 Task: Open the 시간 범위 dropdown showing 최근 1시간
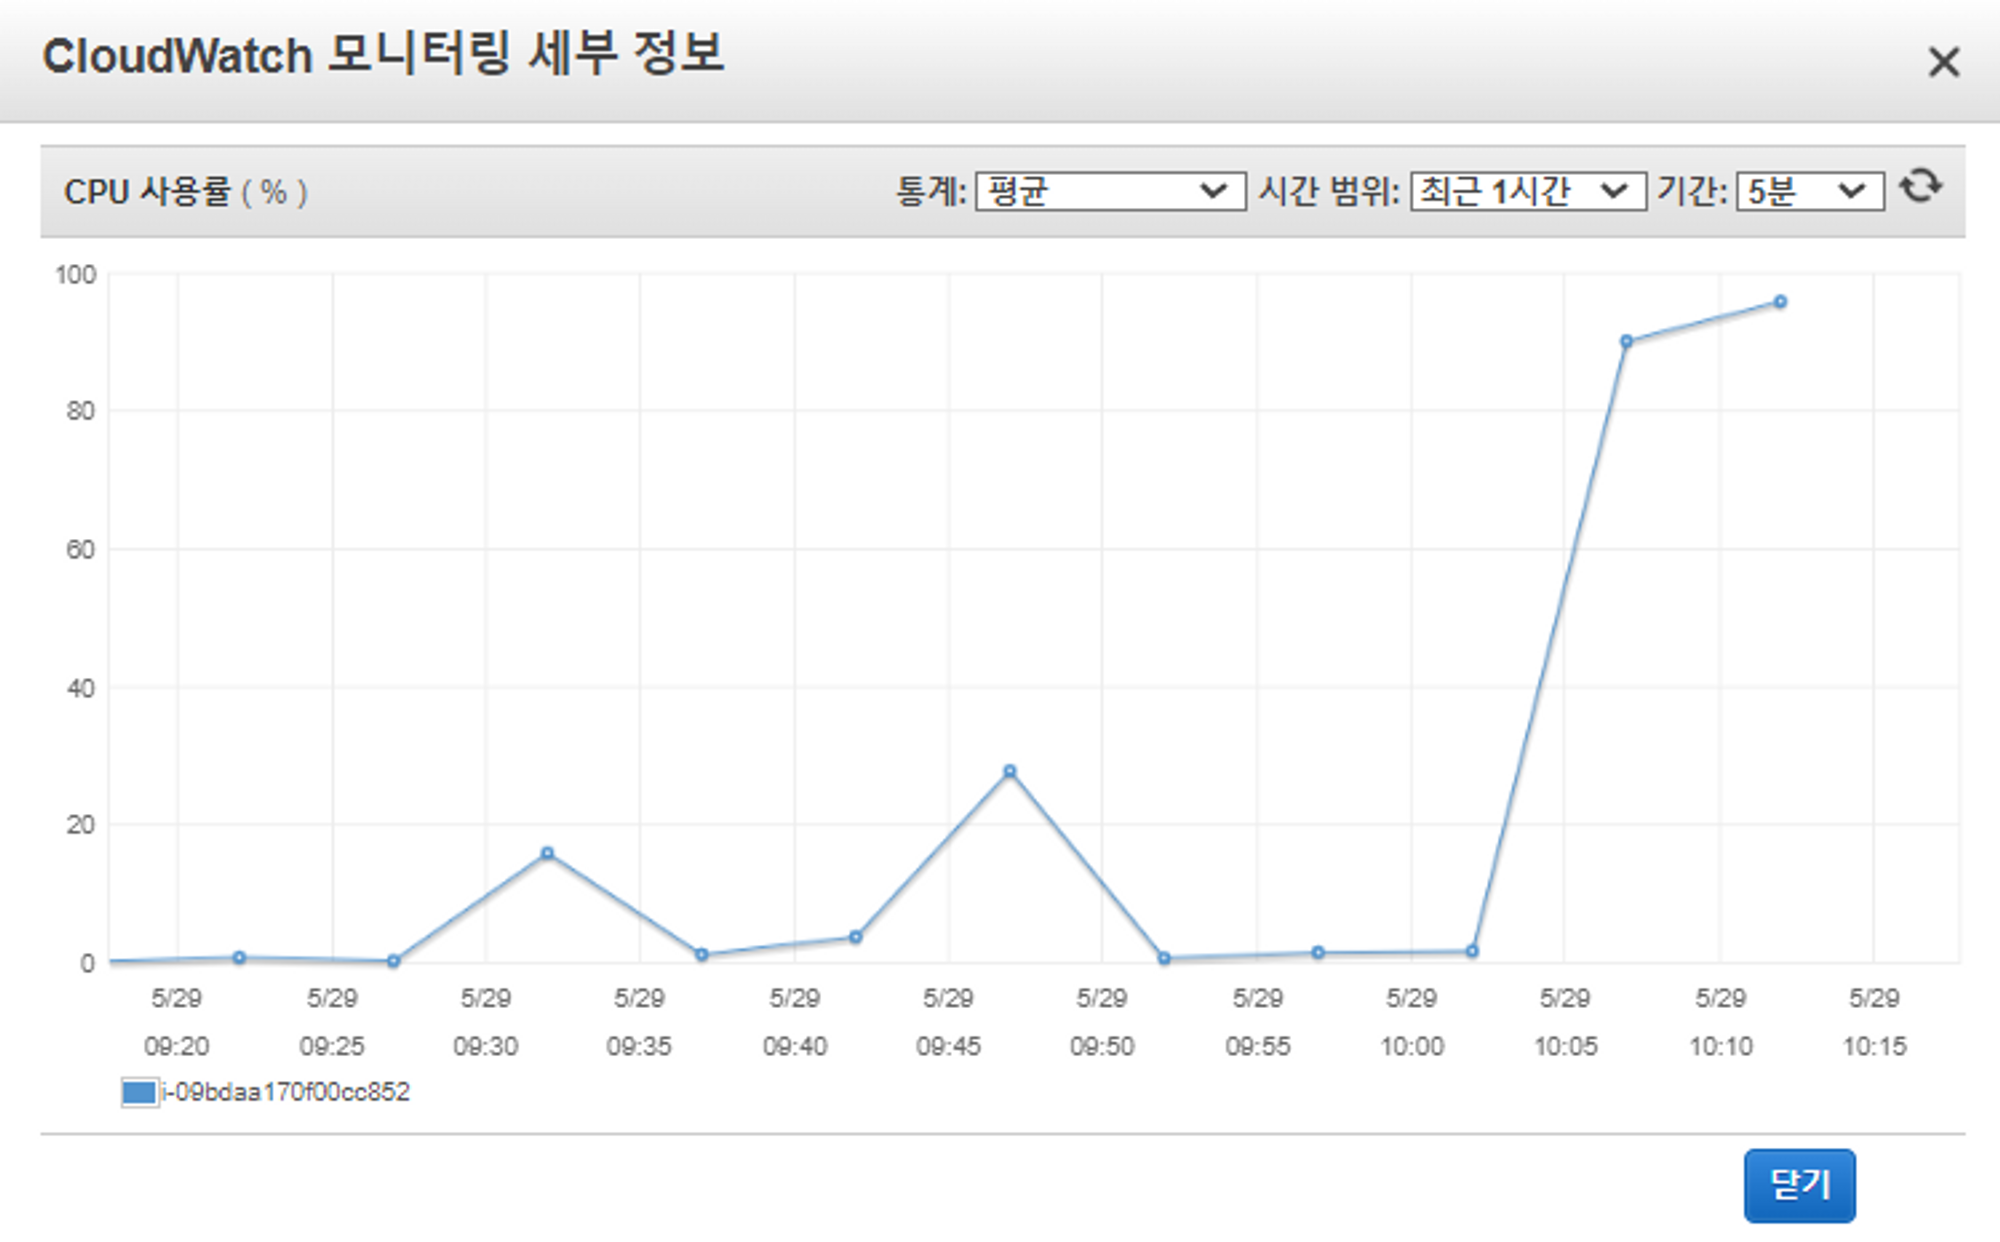1528,191
